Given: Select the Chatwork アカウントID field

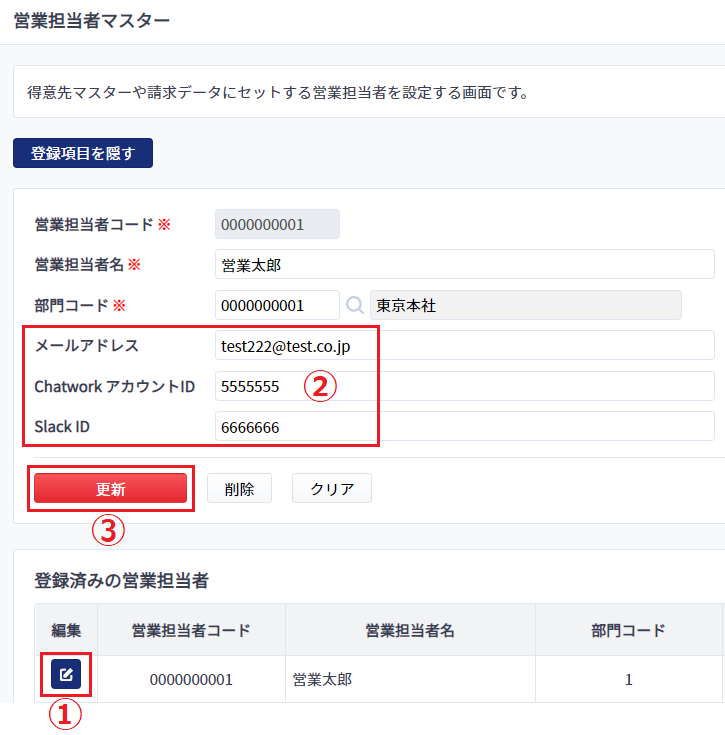Looking at the screenshot, I should click(x=465, y=386).
